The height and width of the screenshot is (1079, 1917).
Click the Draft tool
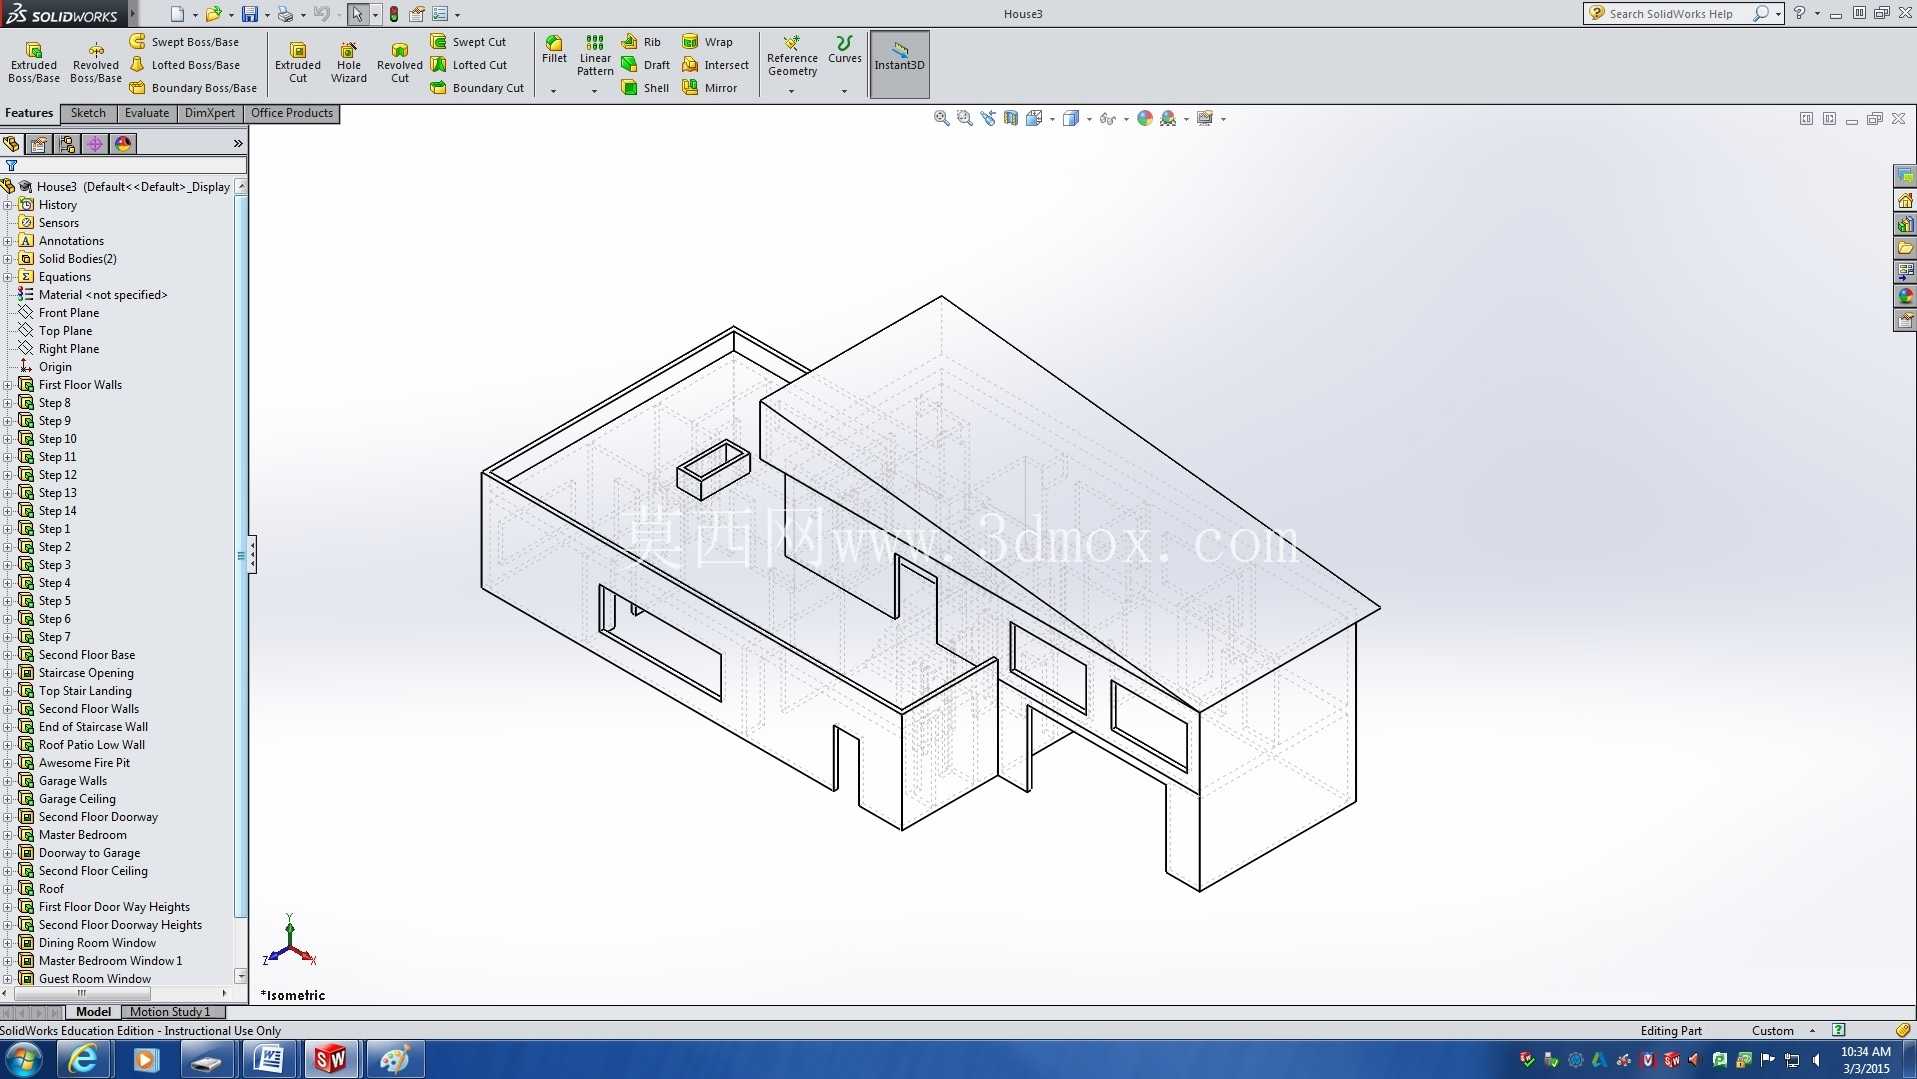point(646,65)
